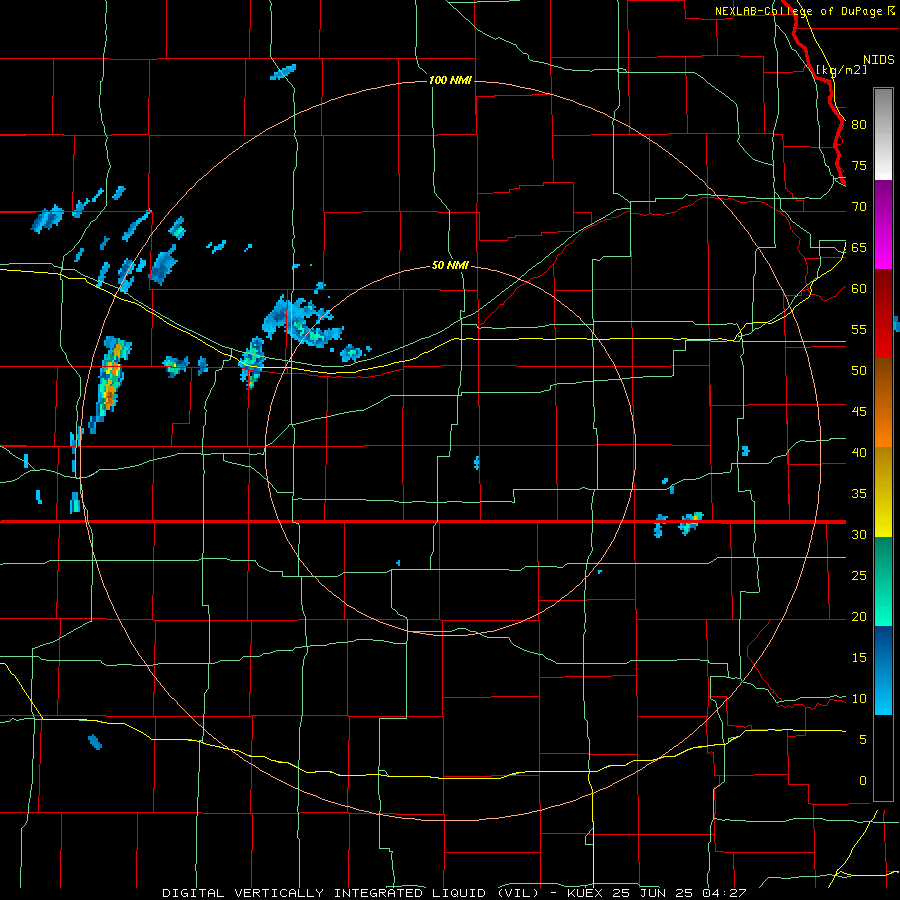Pick the green segment of the color bar
Screen dimensions: 900x900
pos(883,581)
